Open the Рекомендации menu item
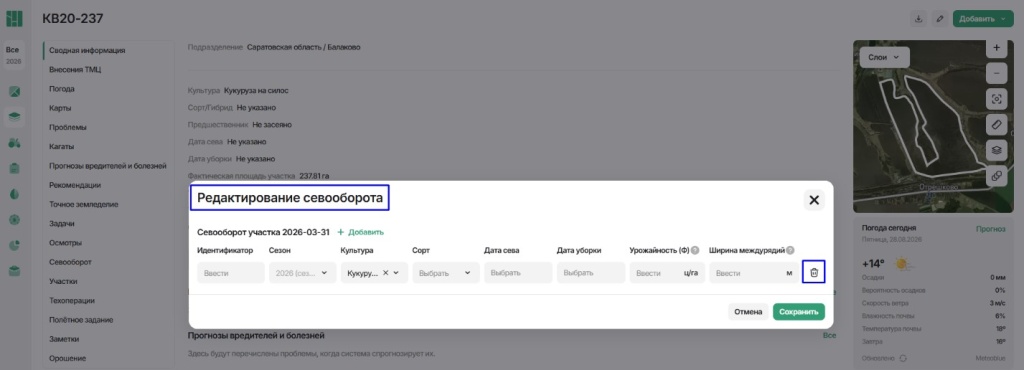The width and height of the screenshot is (1024, 370). click(x=74, y=185)
